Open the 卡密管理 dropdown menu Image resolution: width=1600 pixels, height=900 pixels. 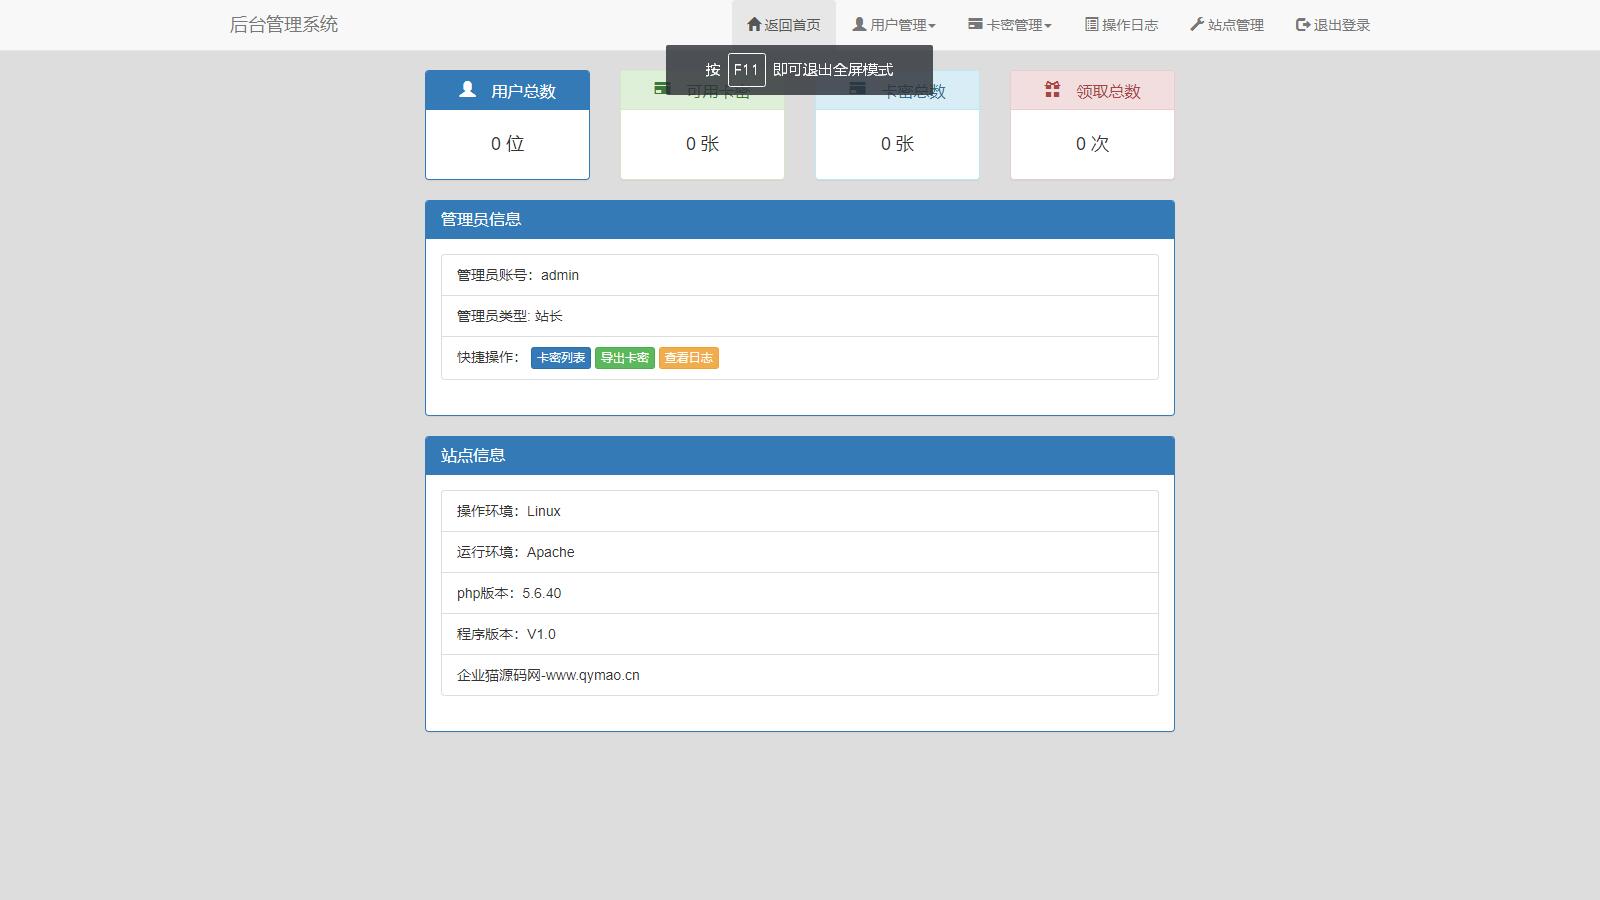[1012, 24]
